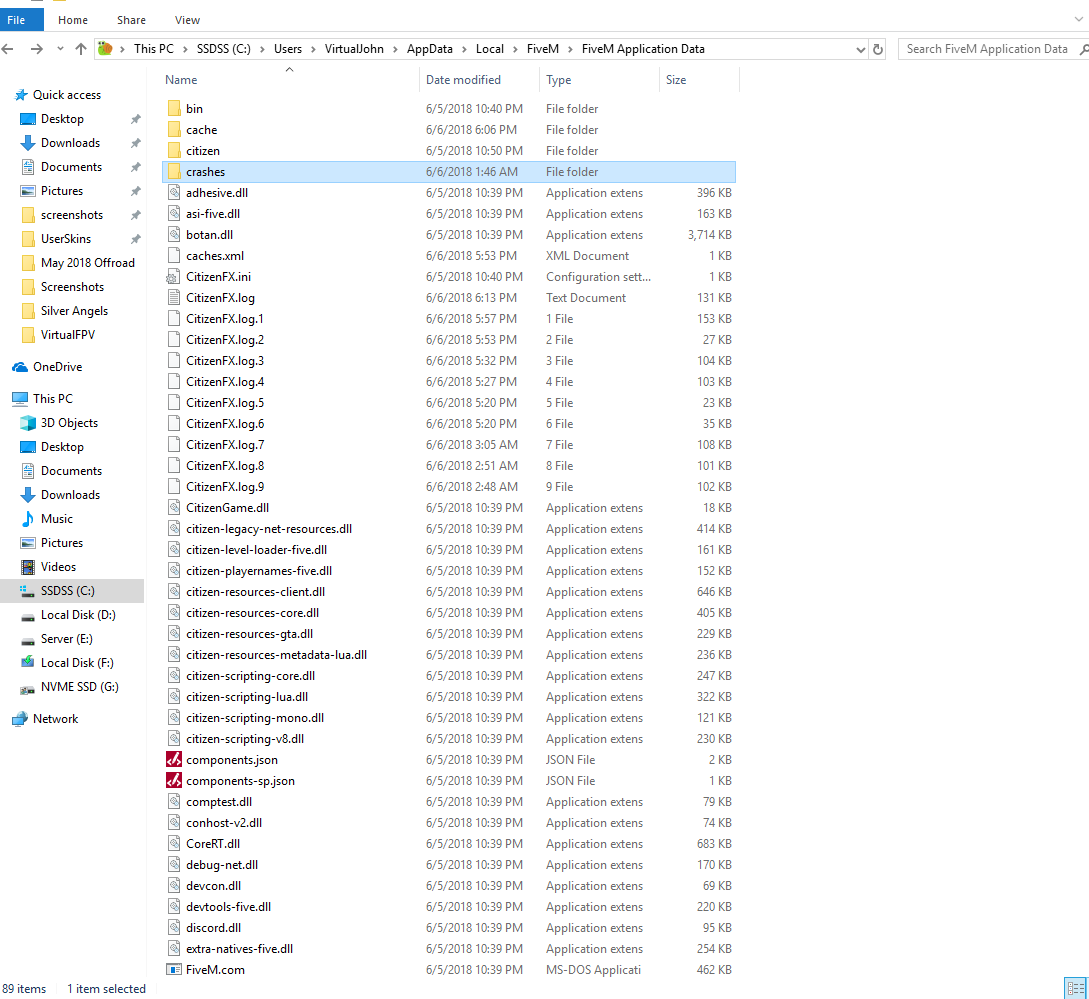Click the AppData breadcrumb segment
This screenshot has width=1089, height=999.
pos(429,49)
